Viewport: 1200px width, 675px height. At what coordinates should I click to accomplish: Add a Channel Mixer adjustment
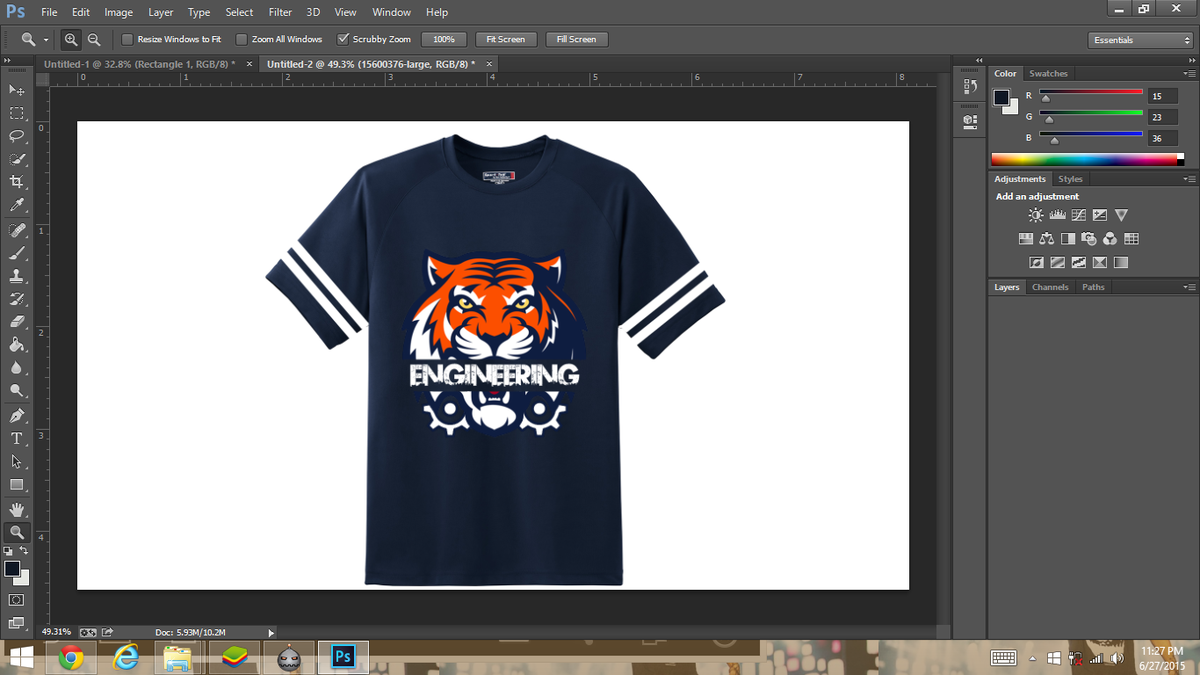tap(1110, 239)
